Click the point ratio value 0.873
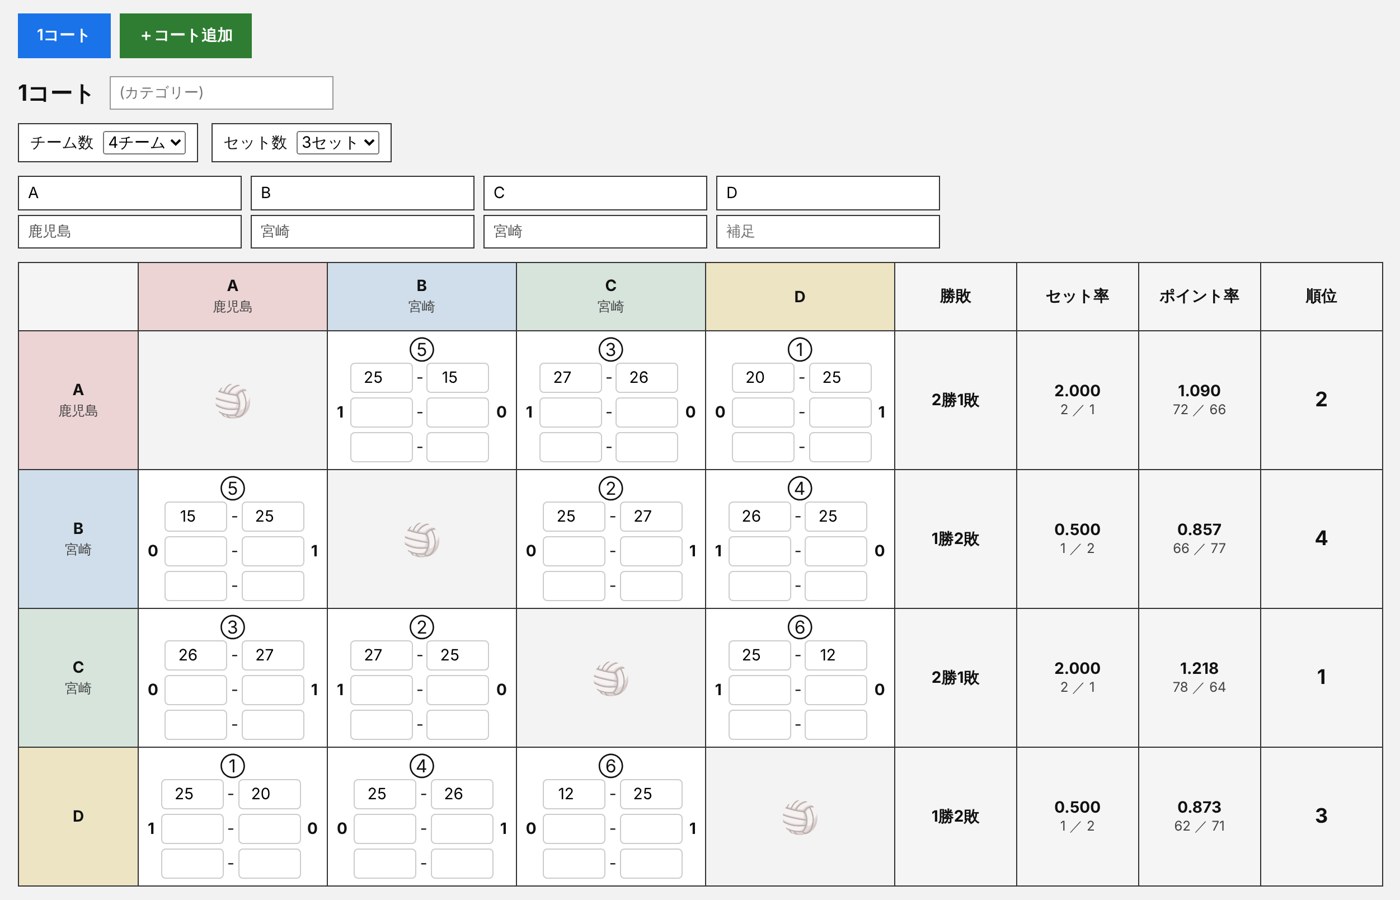Viewport: 1400px width, 900px height. click(1199, 807)
